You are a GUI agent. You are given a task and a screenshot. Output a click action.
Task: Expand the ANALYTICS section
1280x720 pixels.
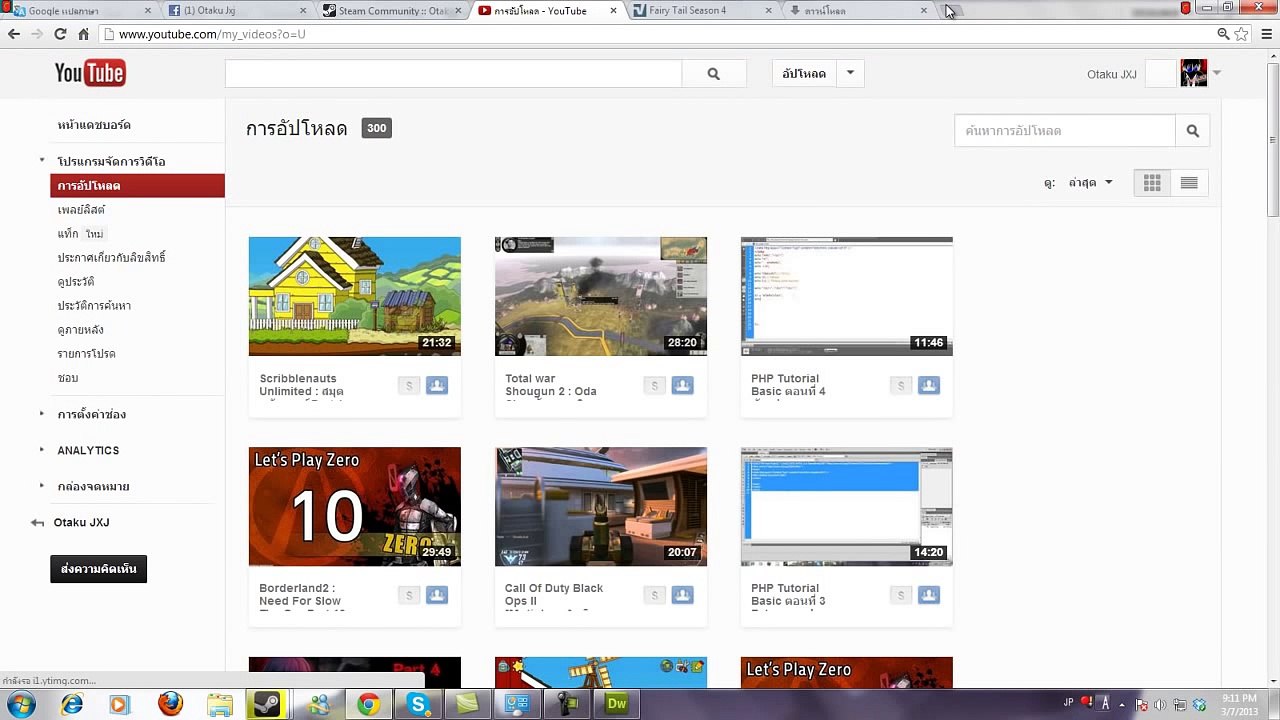click(42, 450)
